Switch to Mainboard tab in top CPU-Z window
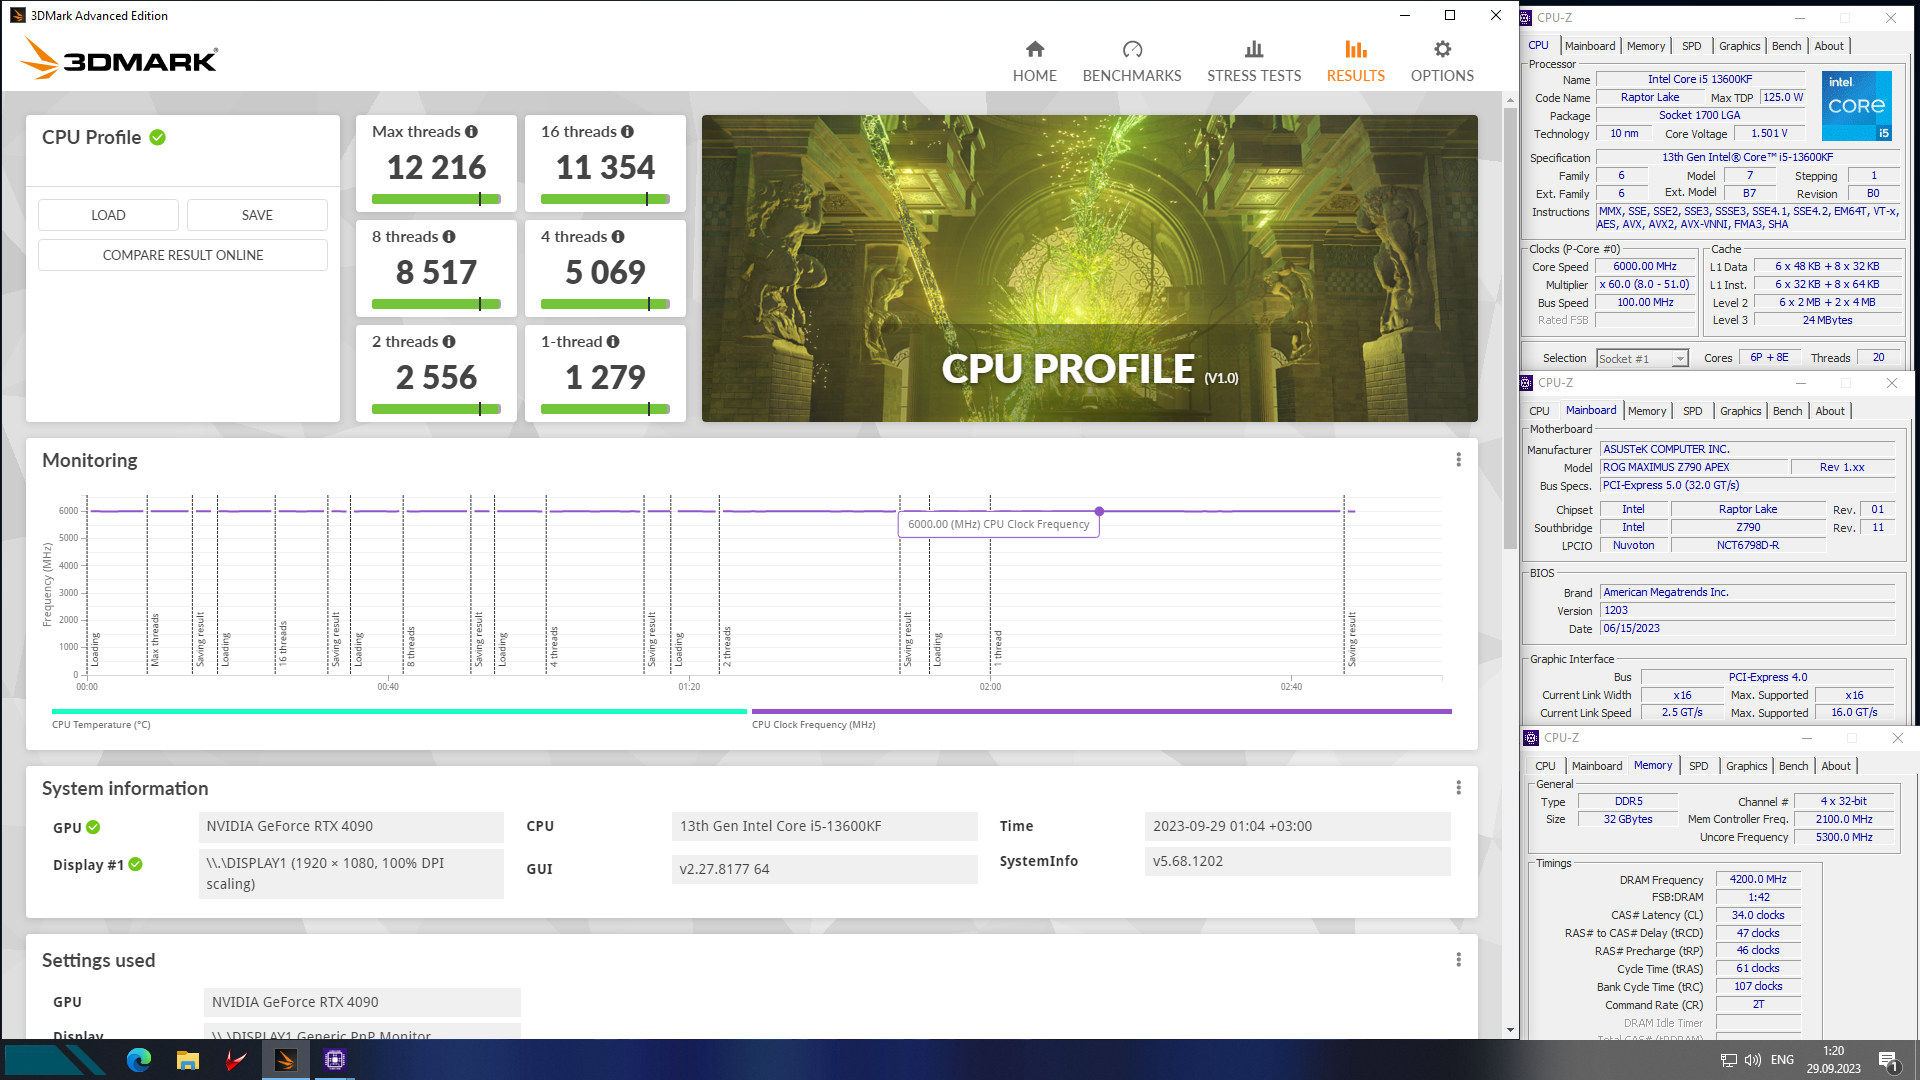This screenshot has height=1080, width=1920. point(1590,46)
